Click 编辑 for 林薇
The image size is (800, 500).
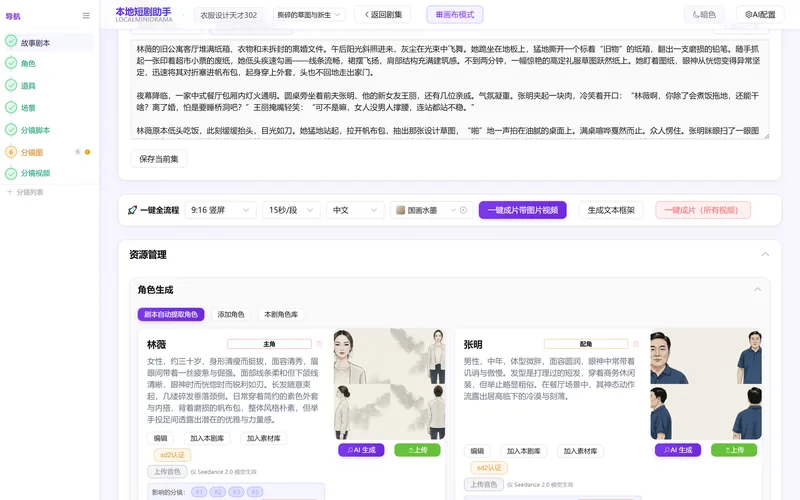click(160, 438)
